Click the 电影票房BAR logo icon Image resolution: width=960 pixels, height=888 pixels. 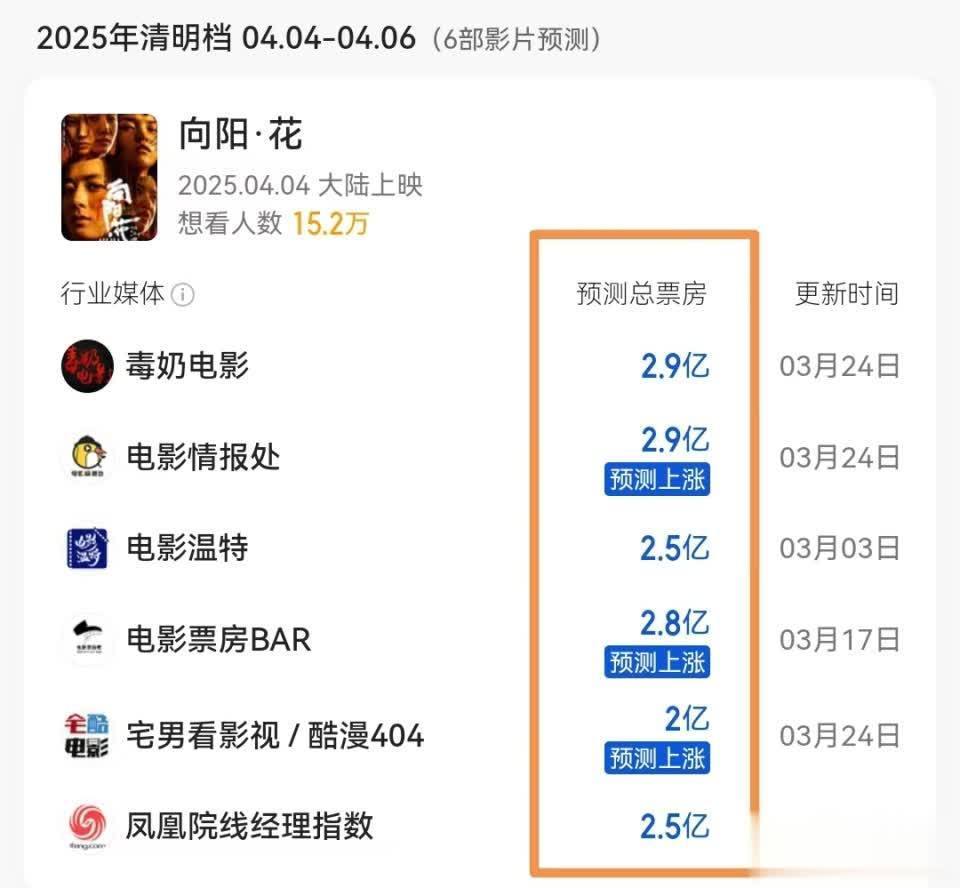point(88,639)
